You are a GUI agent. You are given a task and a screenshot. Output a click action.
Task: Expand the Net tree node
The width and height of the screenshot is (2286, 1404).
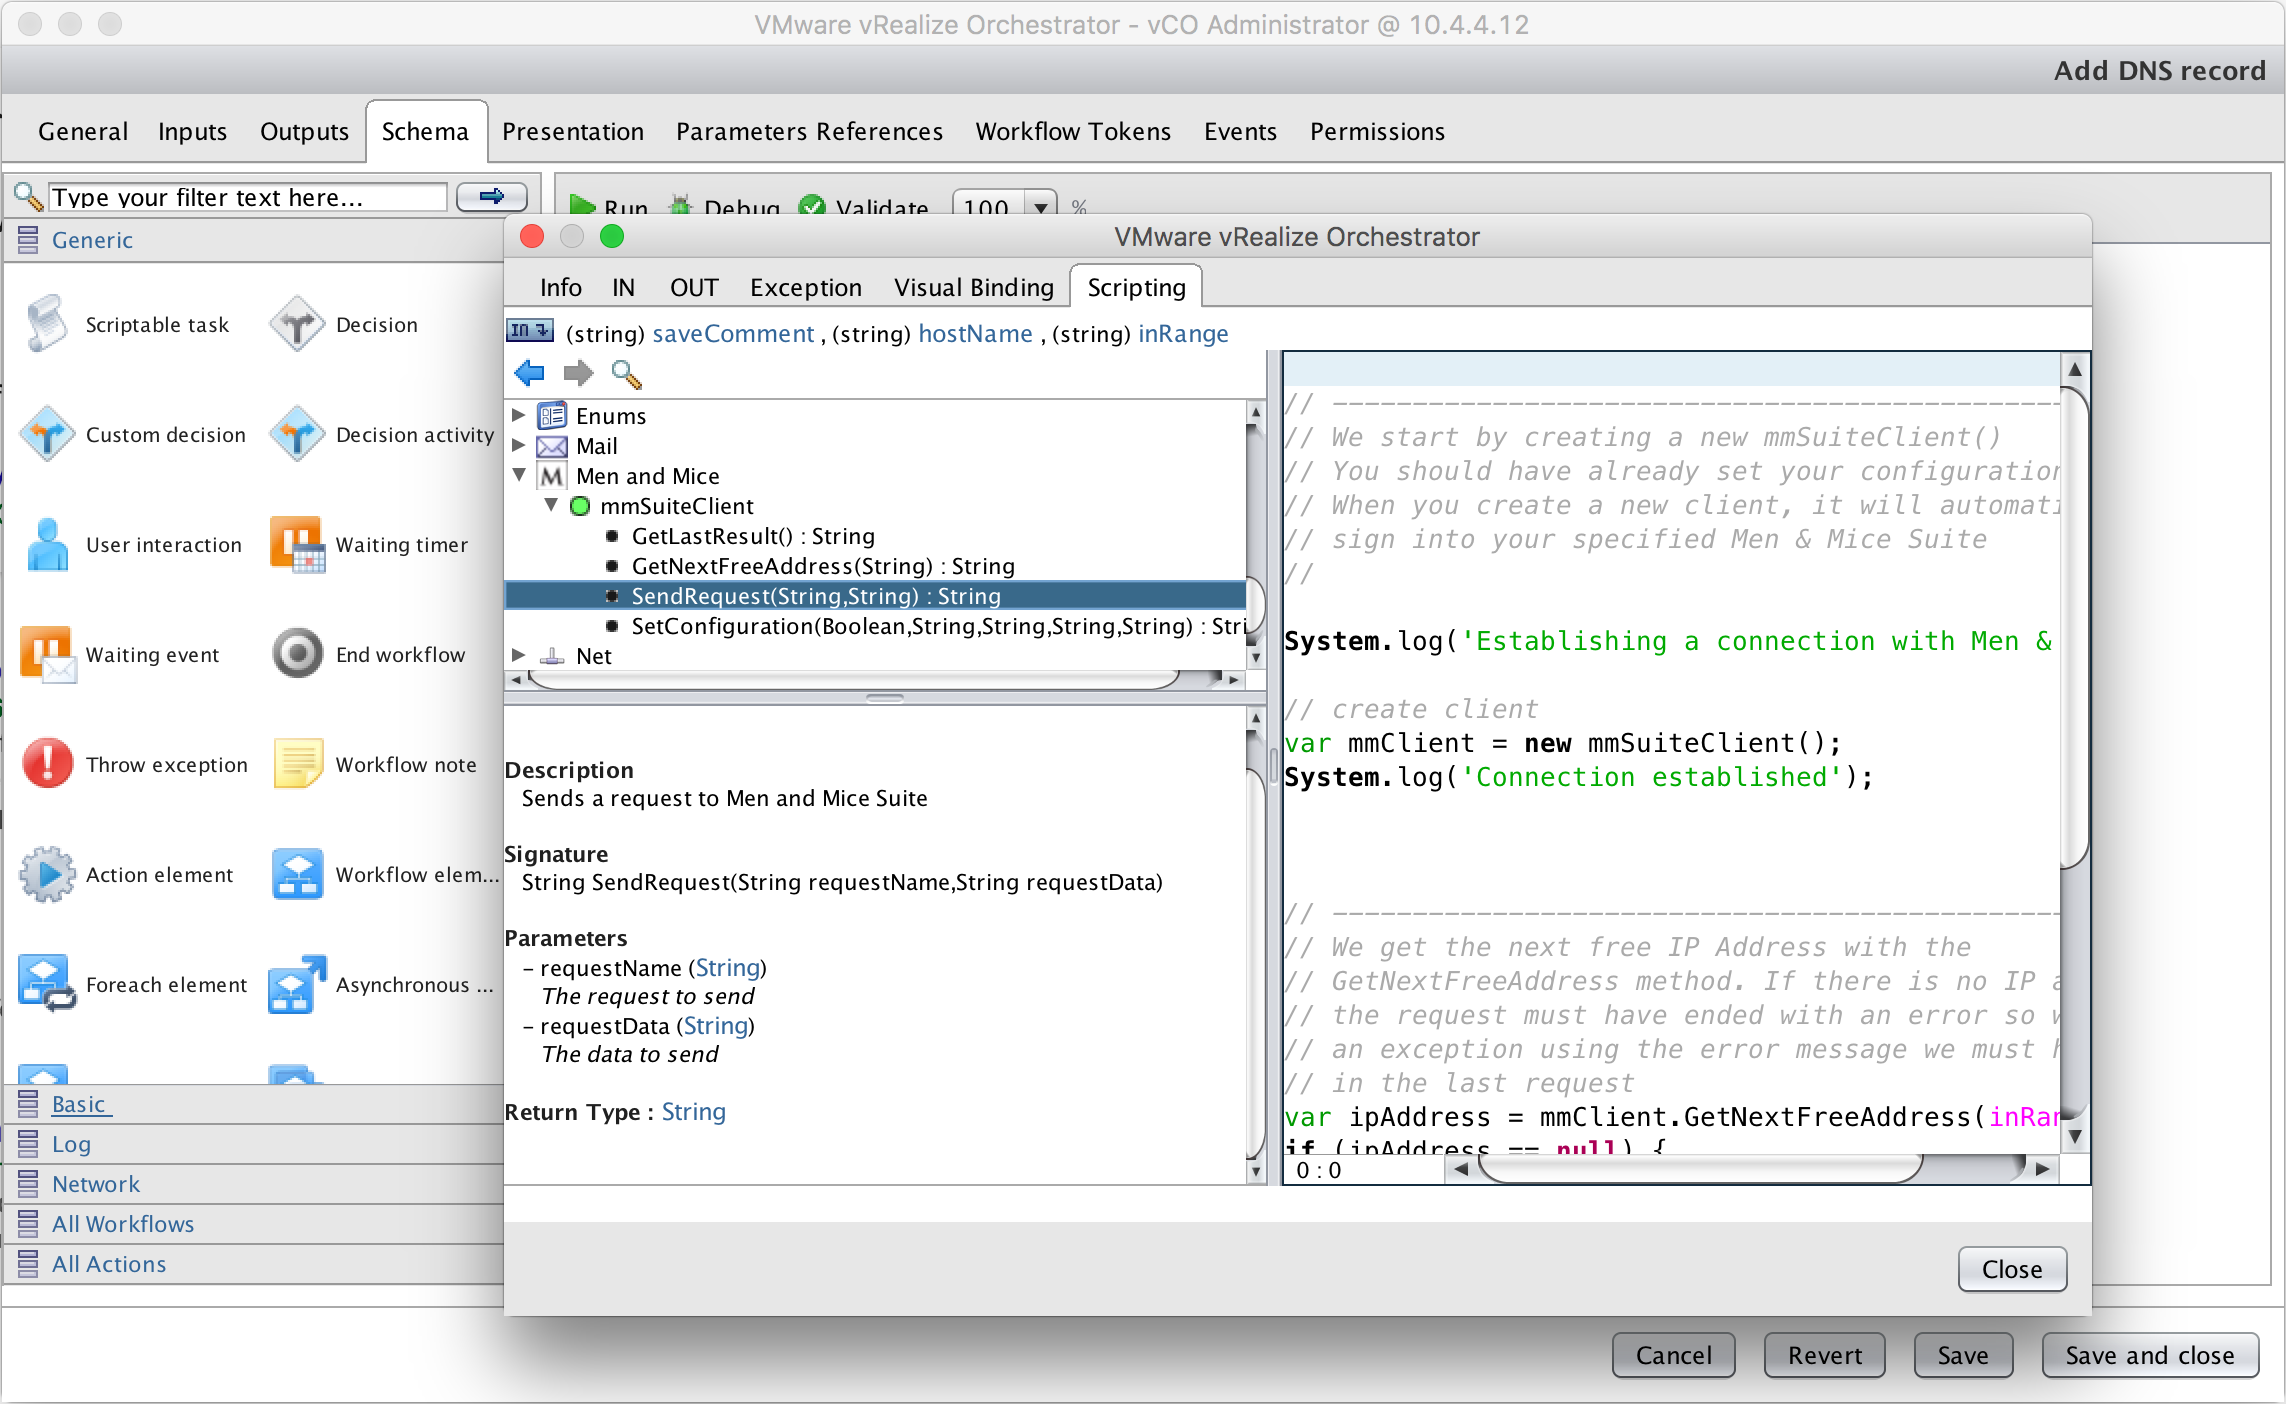tap(518, 655)
